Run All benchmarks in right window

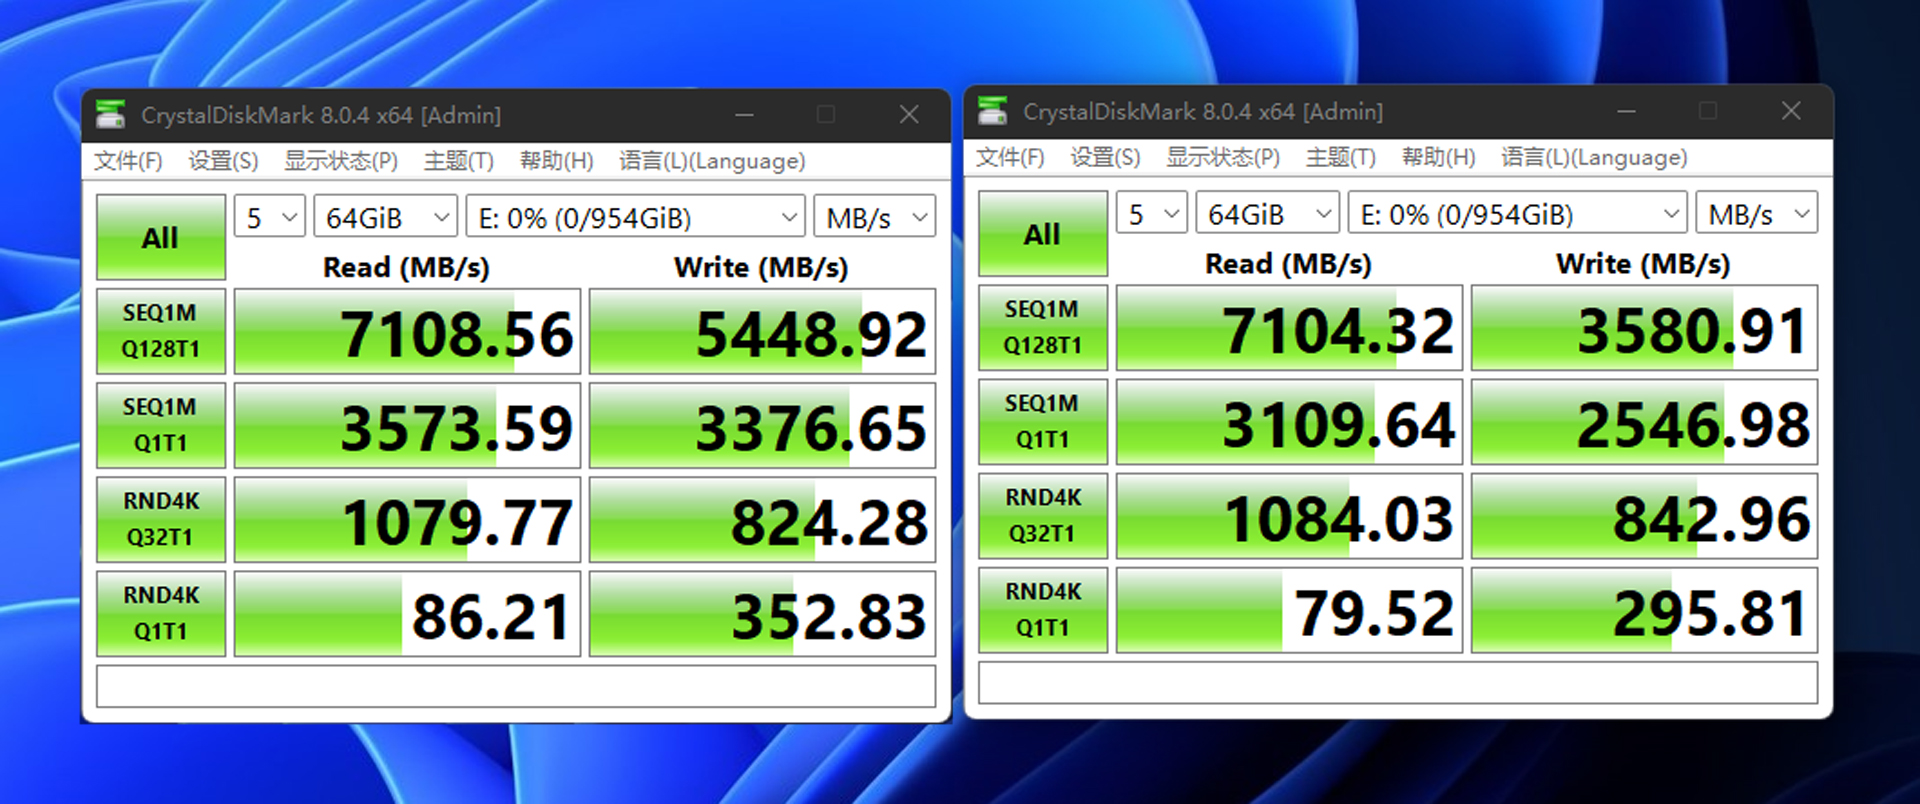tap(1043, 233)
